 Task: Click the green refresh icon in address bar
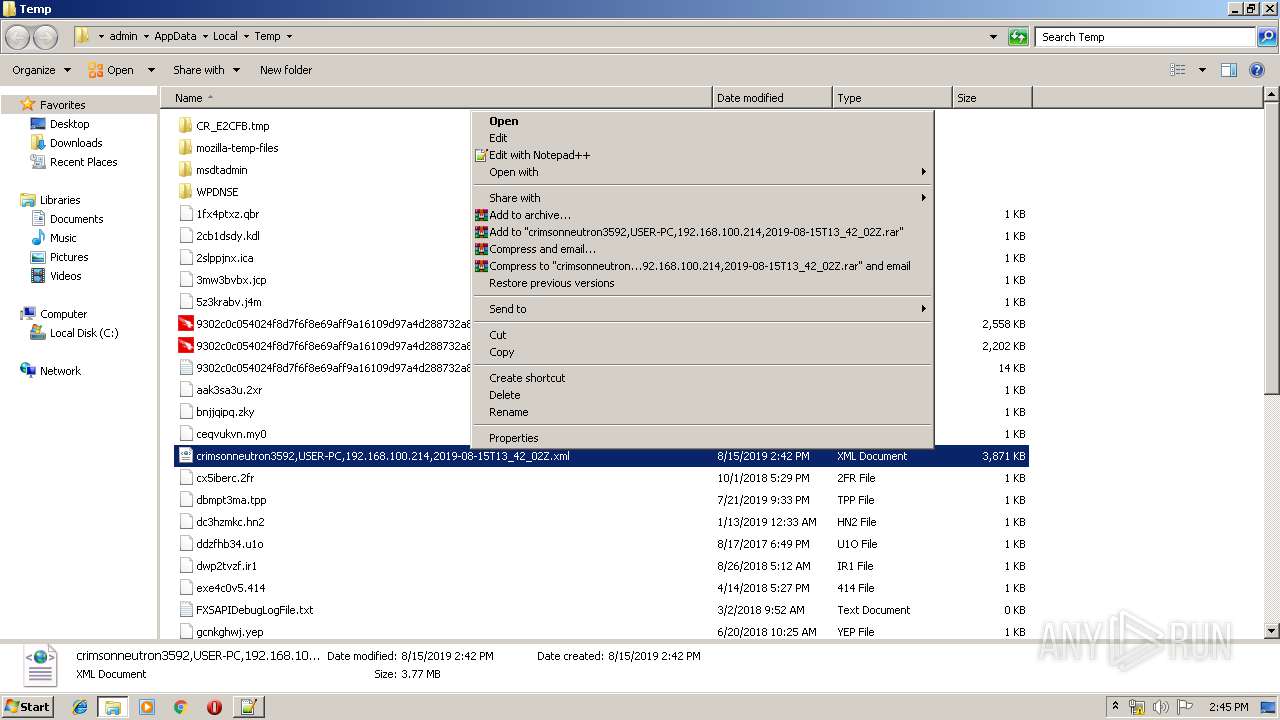click(x=1018, y=37)
